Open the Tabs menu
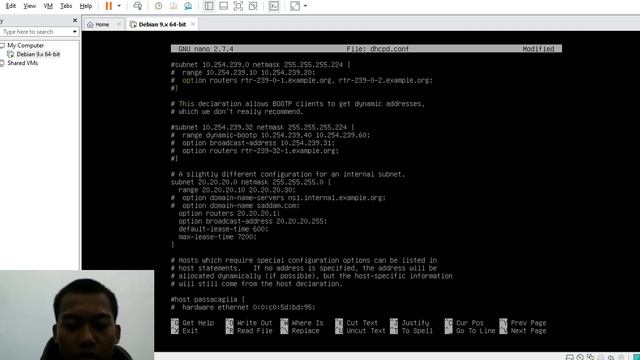Image resolution: width=640 pixels, height=360 pixels. 66,6
